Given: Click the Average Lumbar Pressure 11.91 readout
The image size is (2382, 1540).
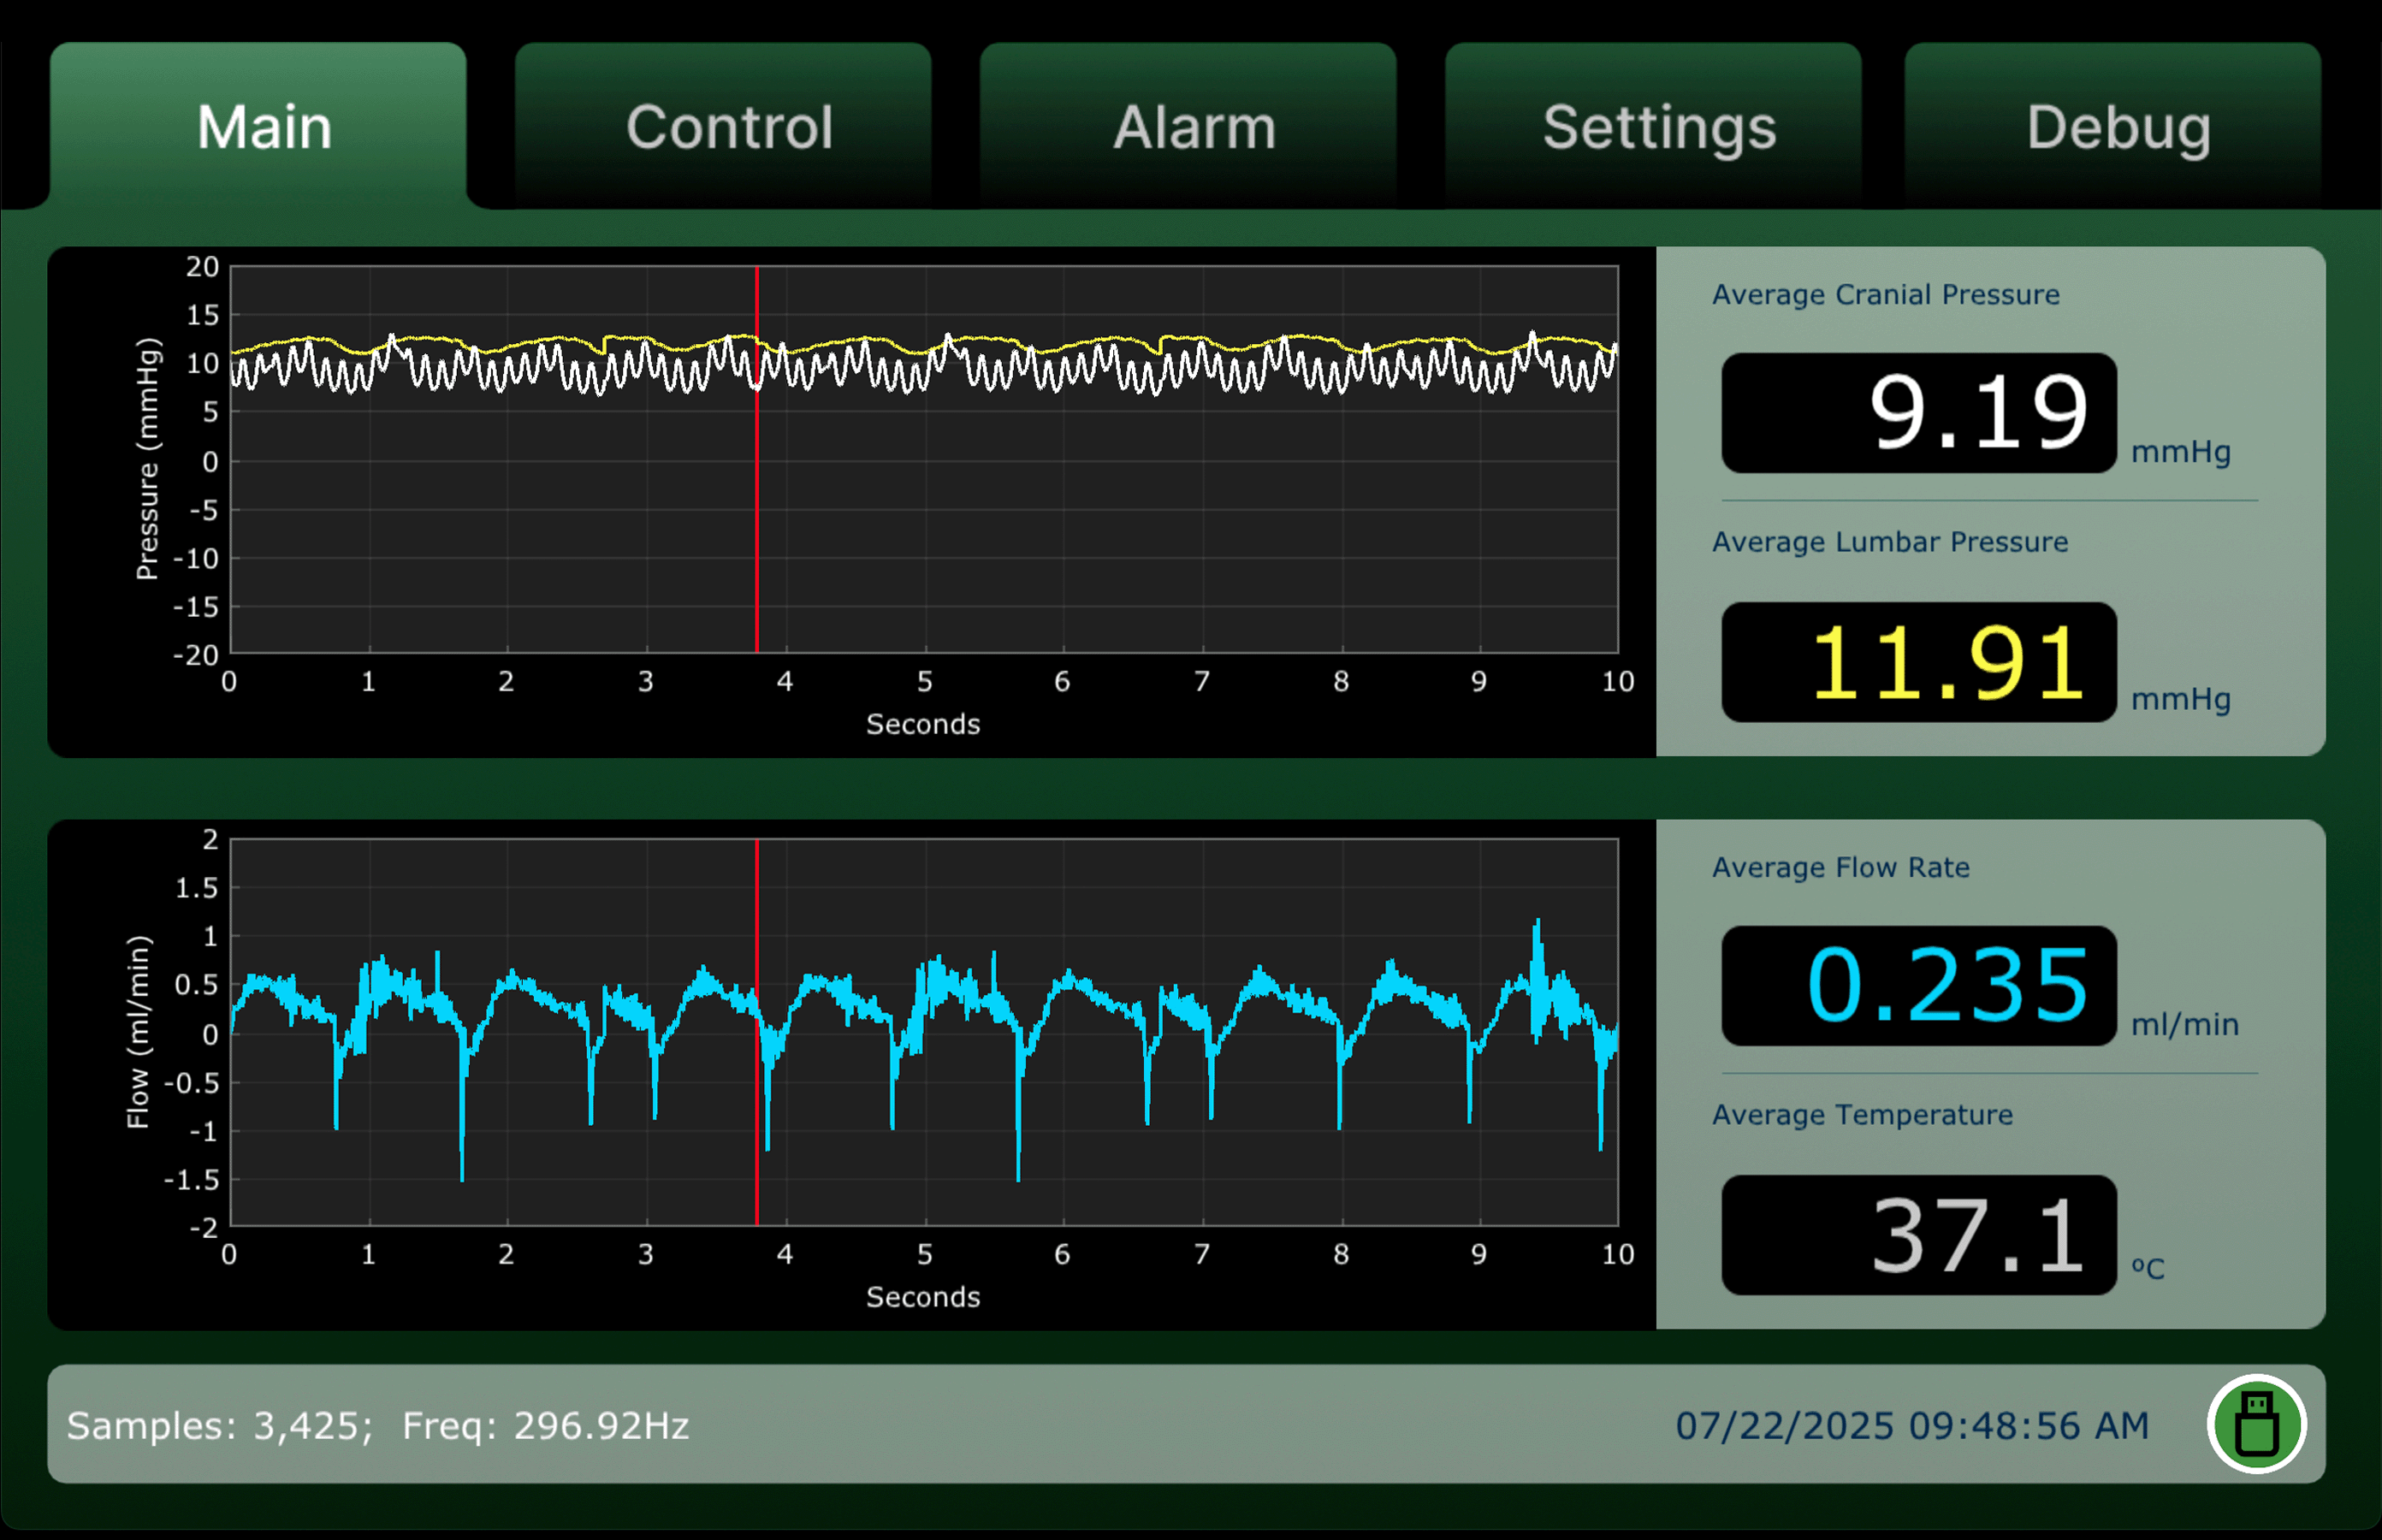Looking at the screenshot, I should [1919, 662].
